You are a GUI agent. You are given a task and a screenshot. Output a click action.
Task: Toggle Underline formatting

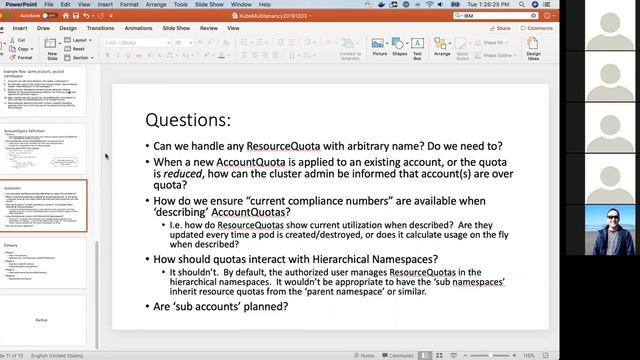click(128, 55)
